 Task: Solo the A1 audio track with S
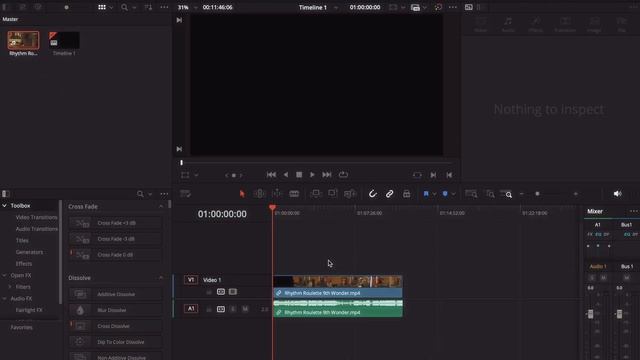233,309
